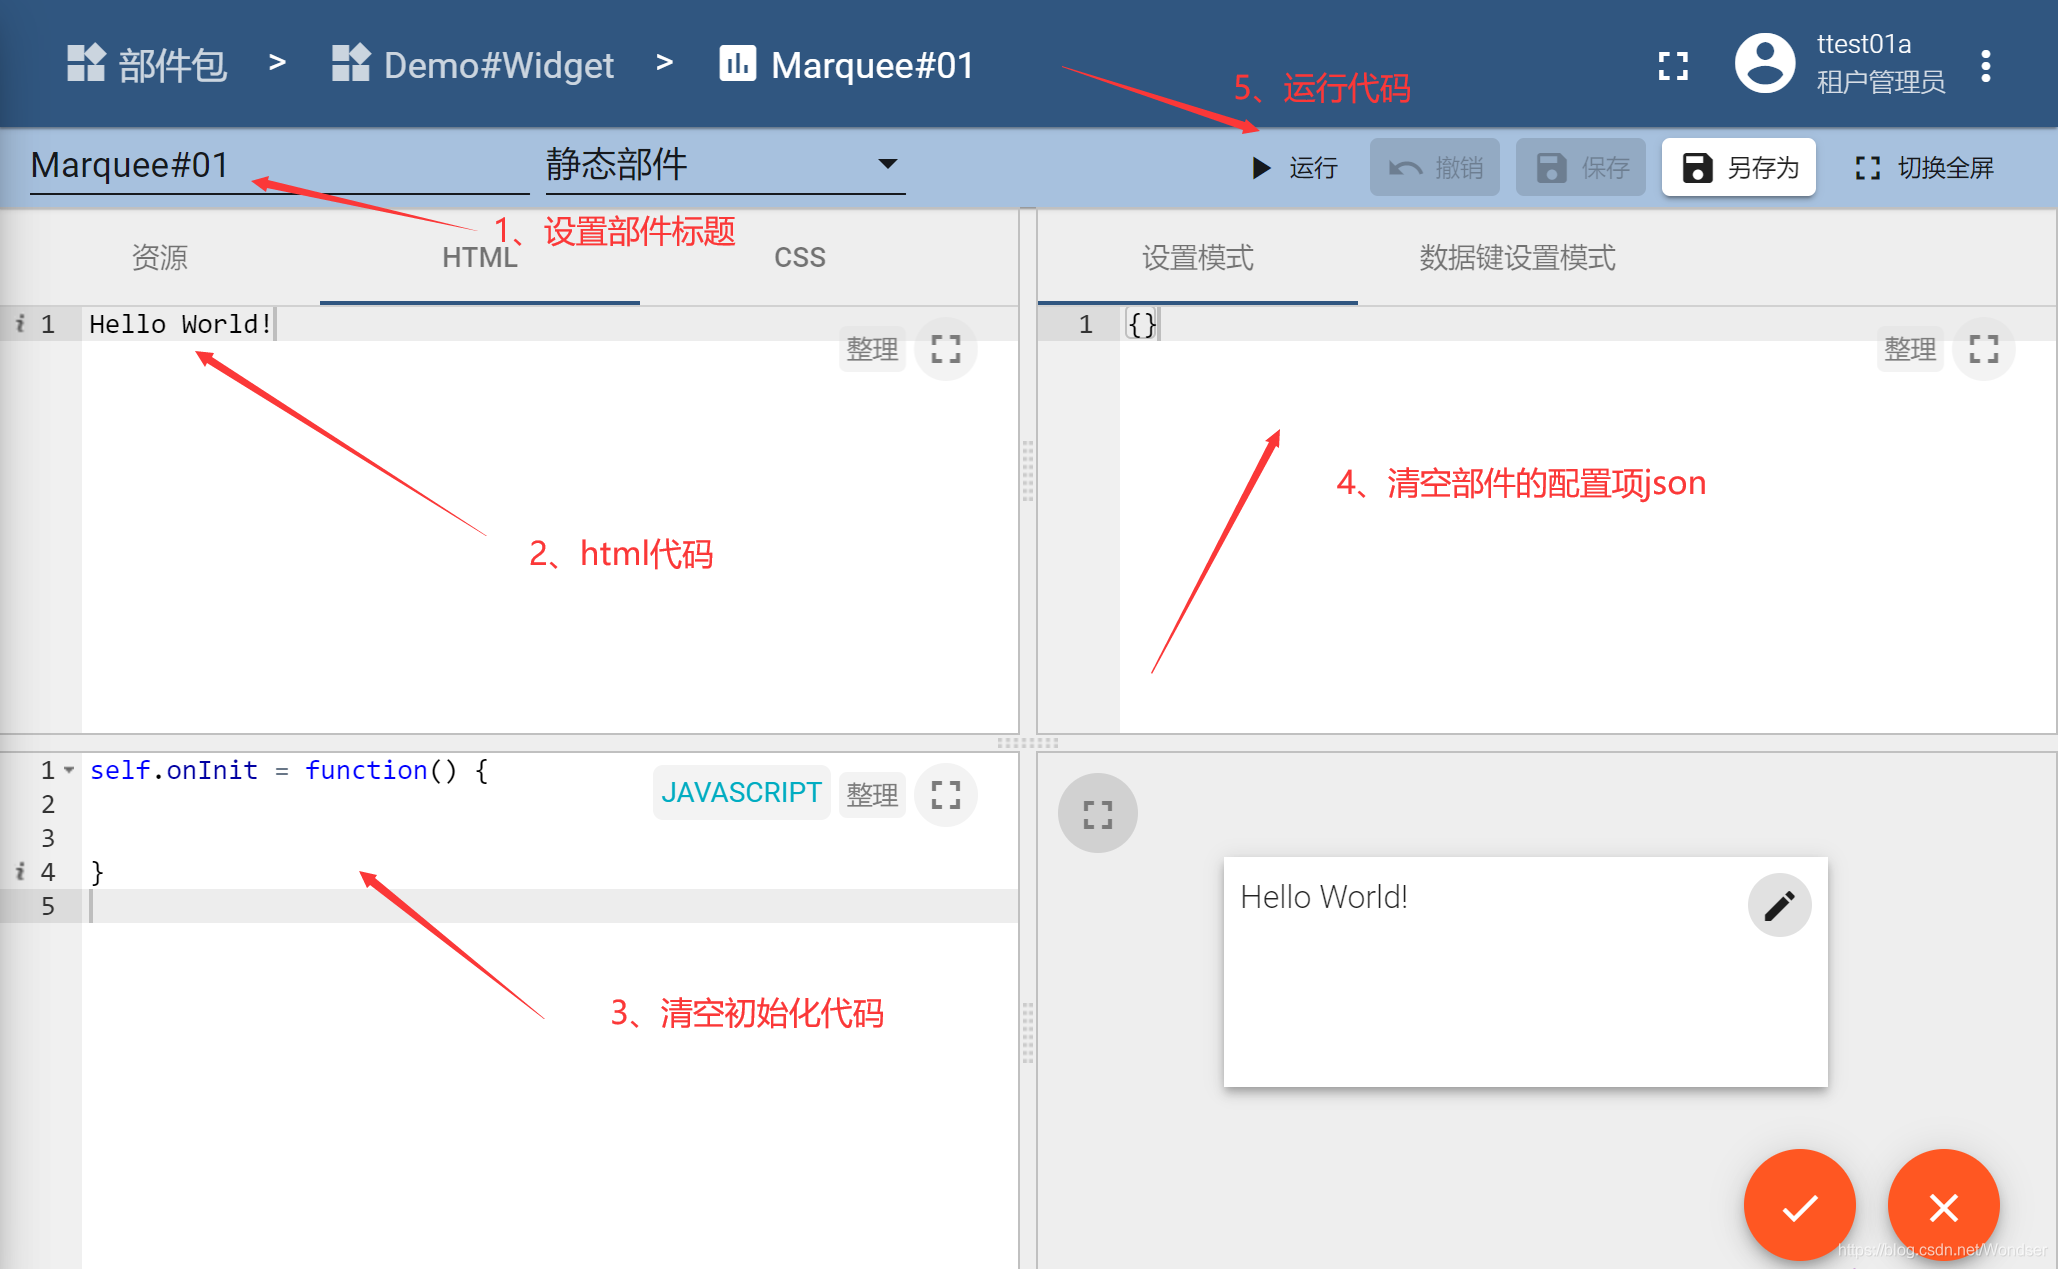This screenshot has width=2058, height=1269.
Task: Click the top-bar fullscreen icon
Action: (1672, 66)
